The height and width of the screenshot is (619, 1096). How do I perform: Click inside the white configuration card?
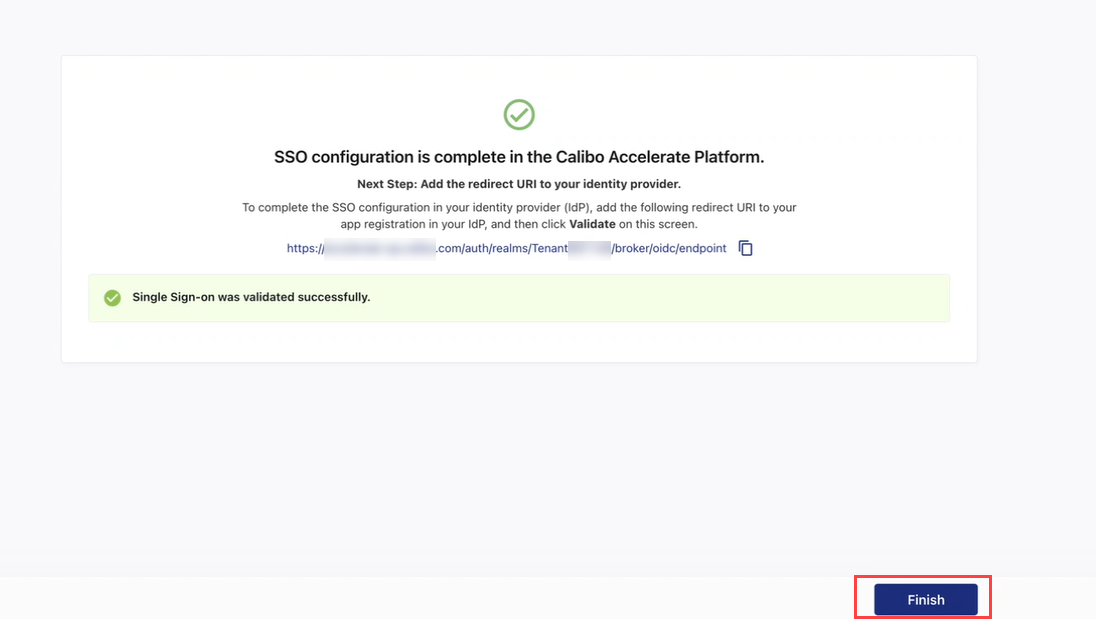(x=518, y=340)
